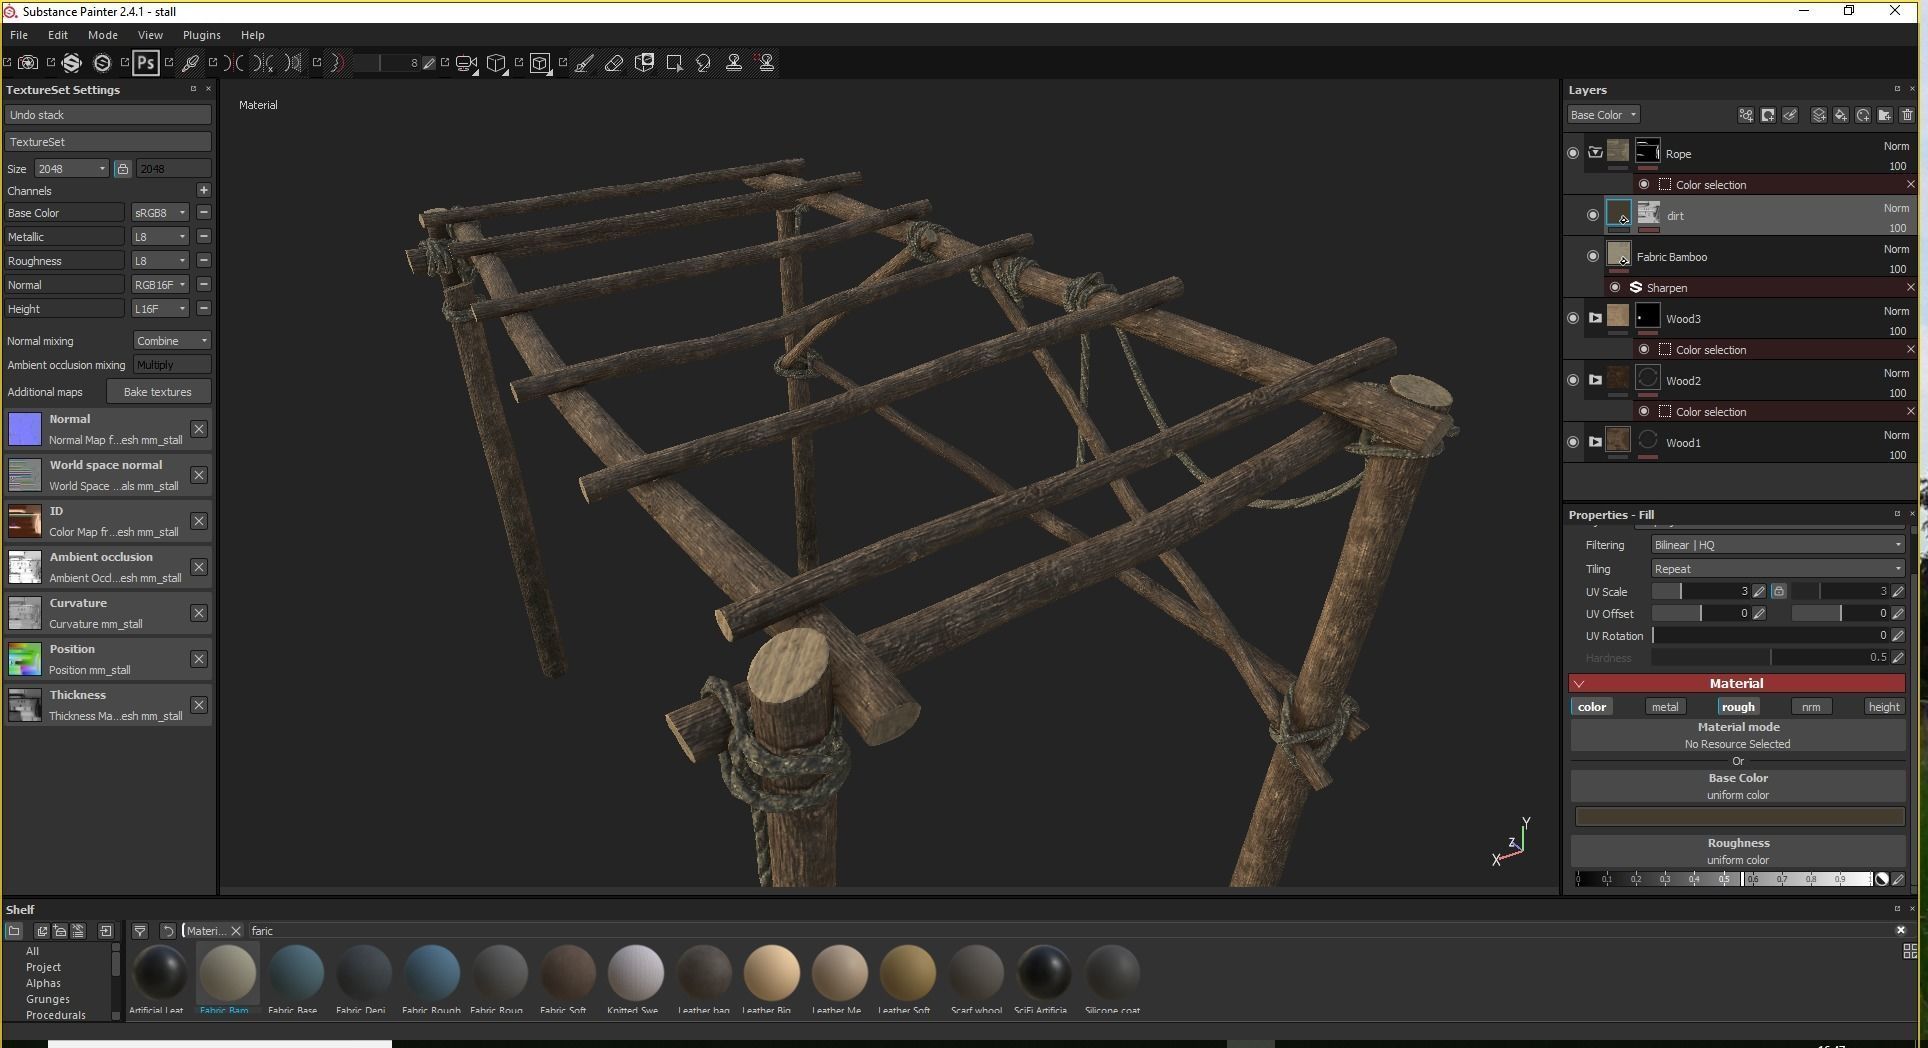The image size is (1928, 1048).
Task: Click the Shelf search input field
Action: tap(1070, 931)
